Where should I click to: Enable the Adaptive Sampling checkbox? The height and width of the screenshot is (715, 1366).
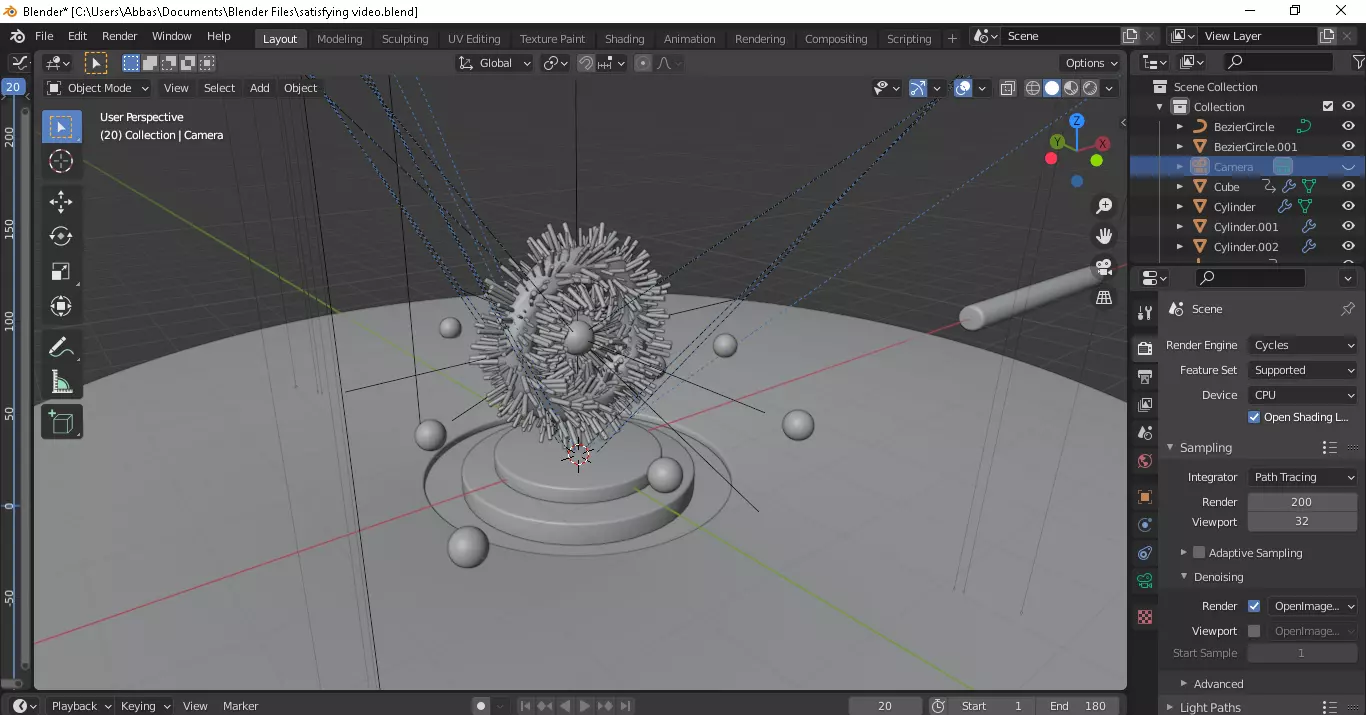pos(1199,552)
